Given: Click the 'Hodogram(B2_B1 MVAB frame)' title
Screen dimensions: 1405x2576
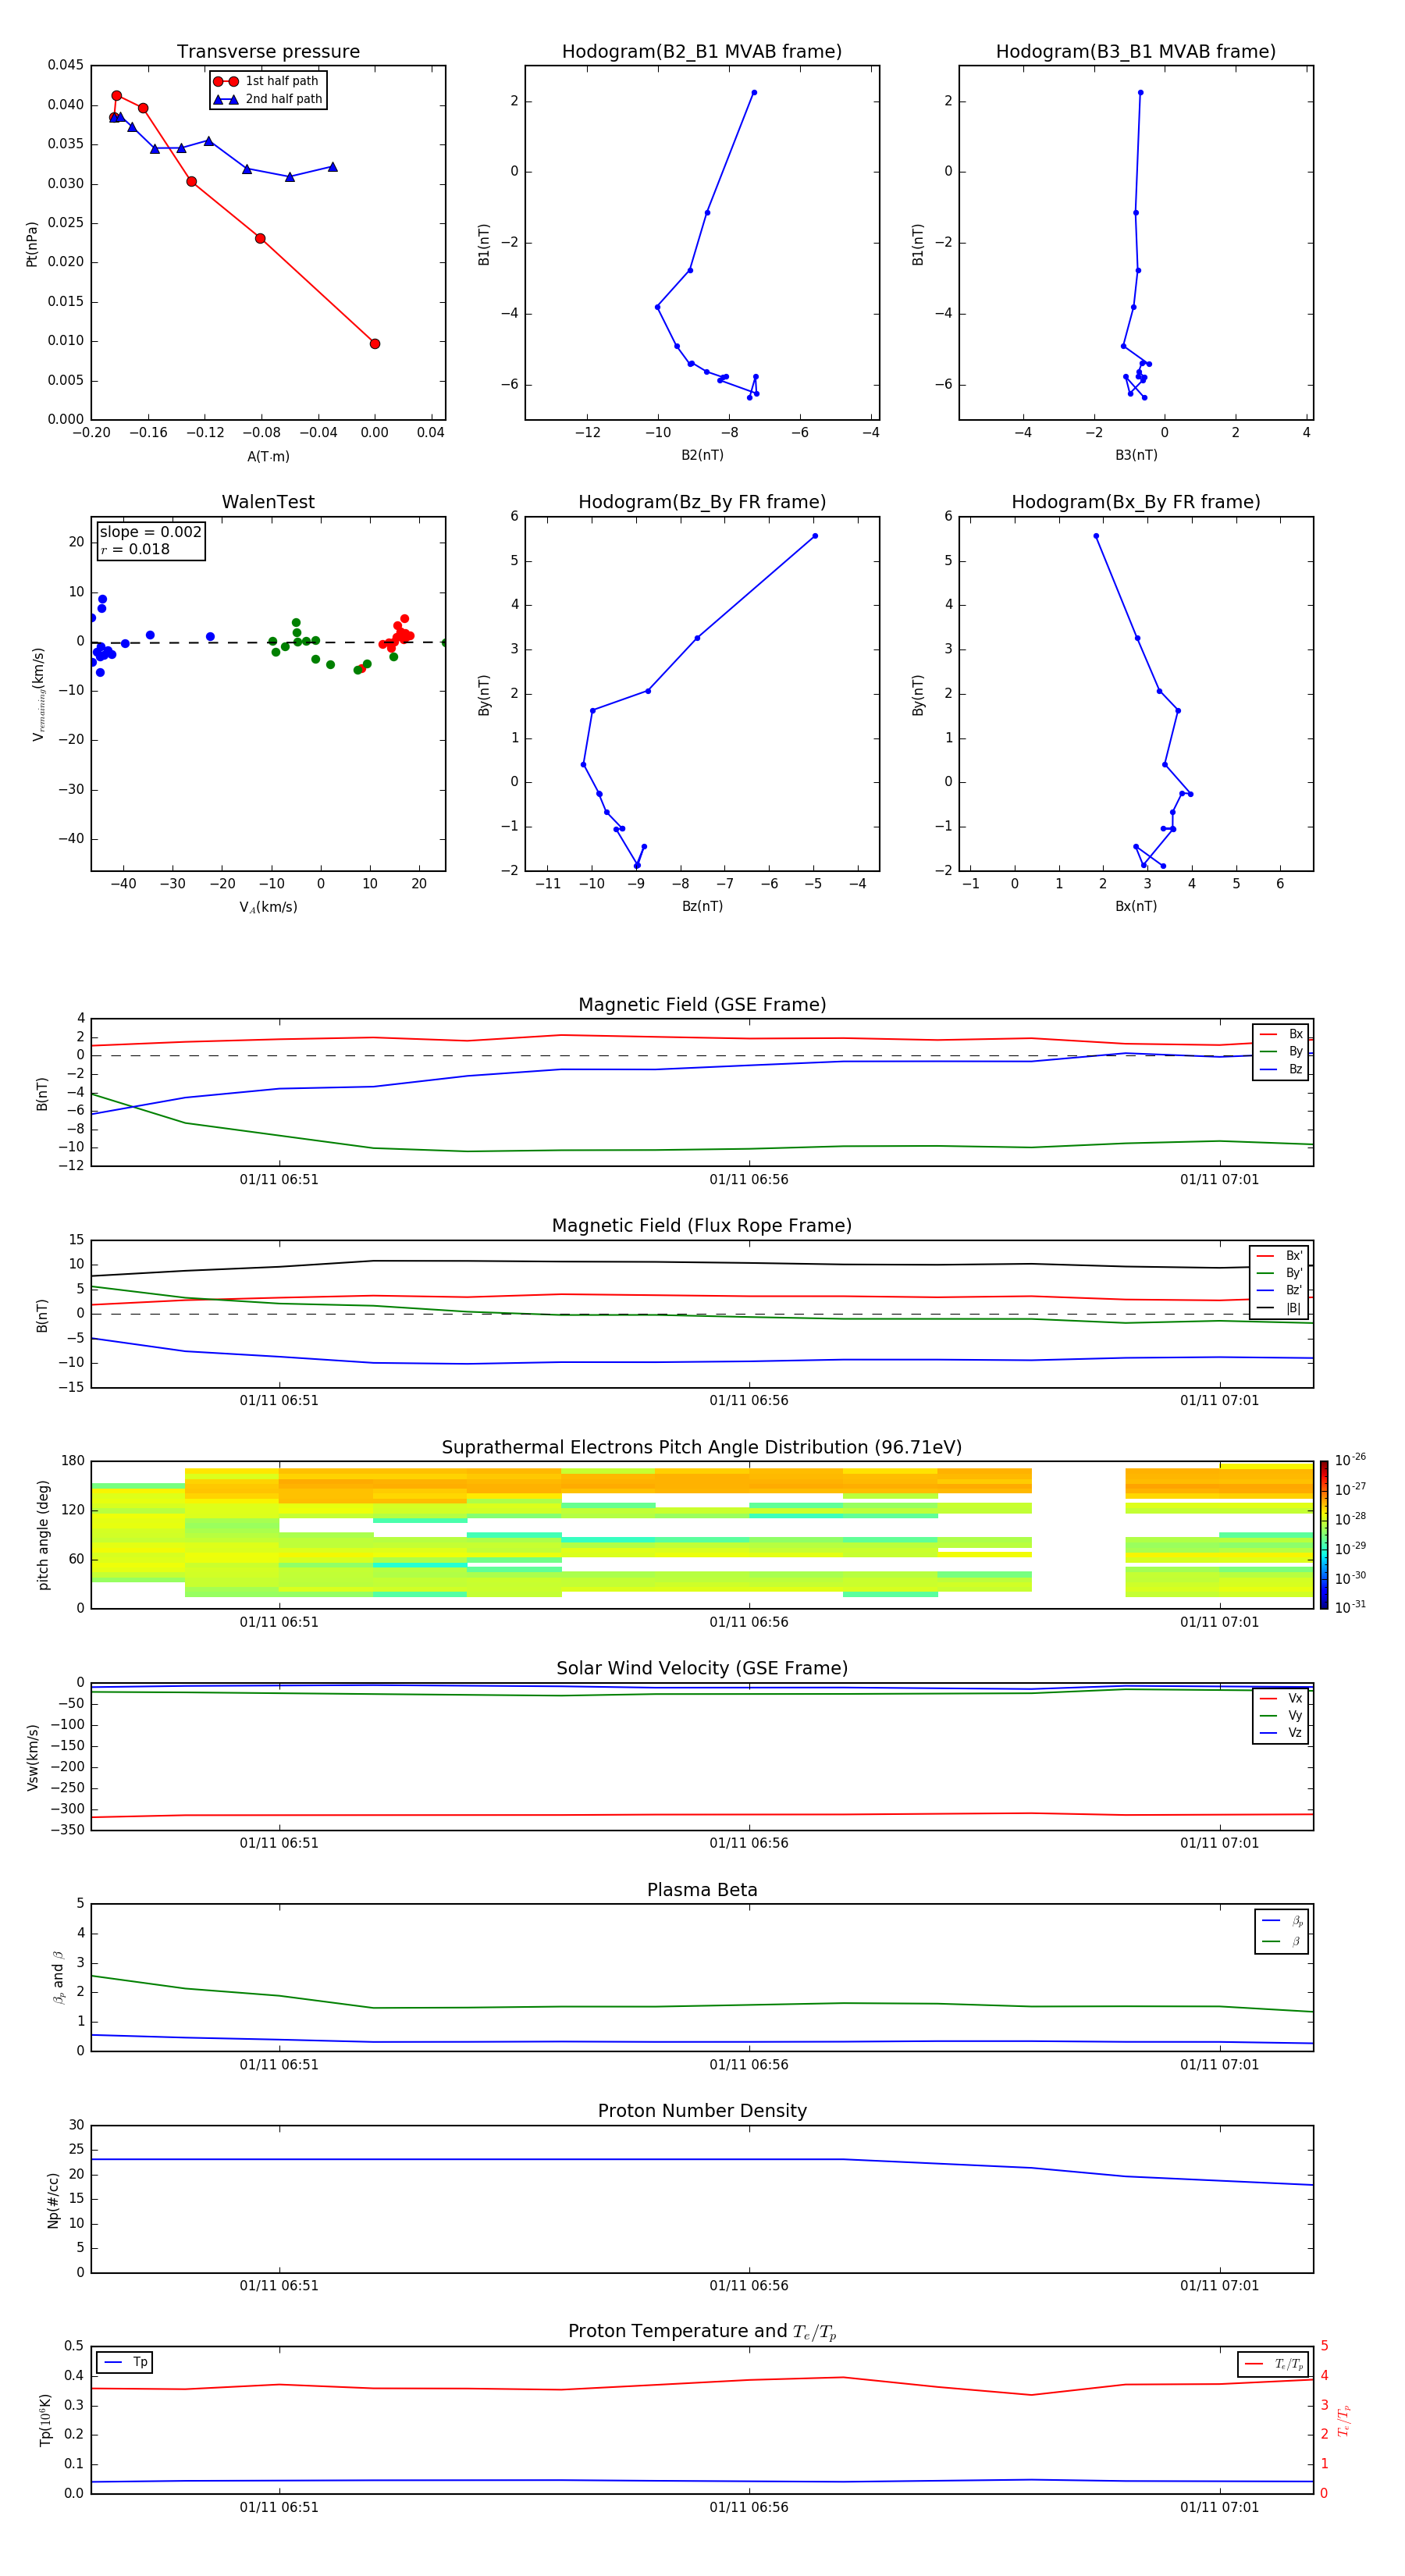Looking at the screenshot, I should pyautogui.click(x=702, y=51).
